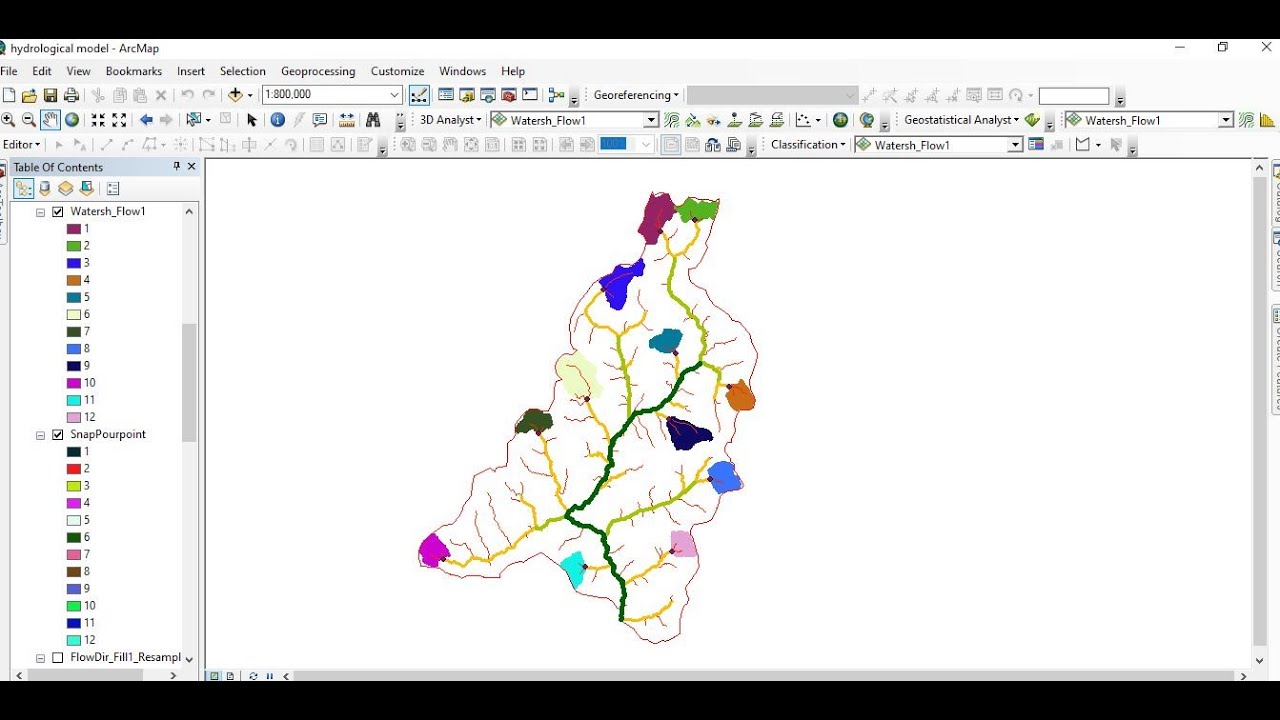Open the Editor menu dropdown

click(x=22, y=144)
